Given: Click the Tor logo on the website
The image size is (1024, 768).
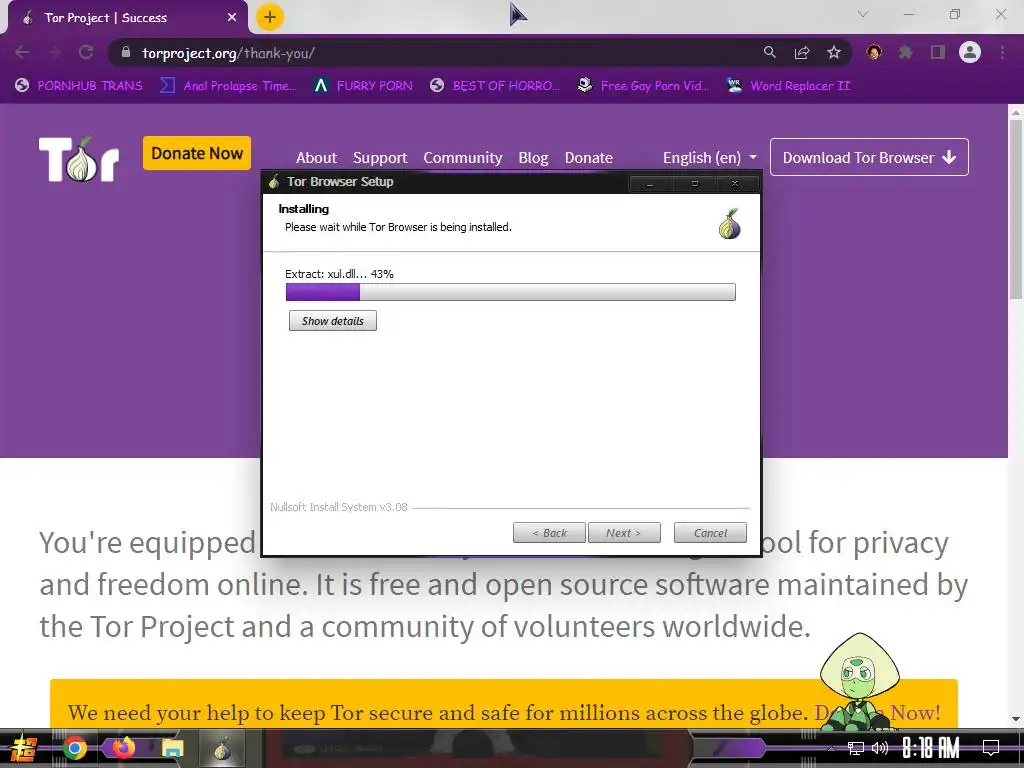Looking at the screenshot, I should point(79,159).
